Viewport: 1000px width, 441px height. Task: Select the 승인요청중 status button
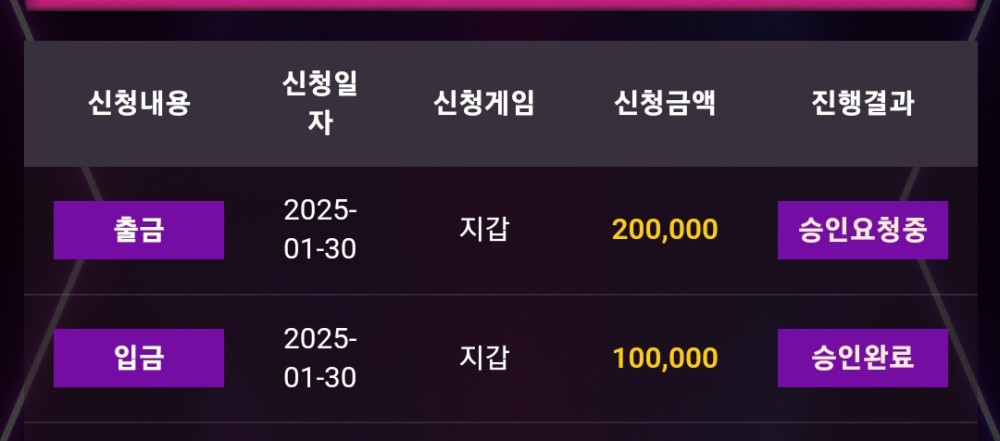(x=862, y=230)
